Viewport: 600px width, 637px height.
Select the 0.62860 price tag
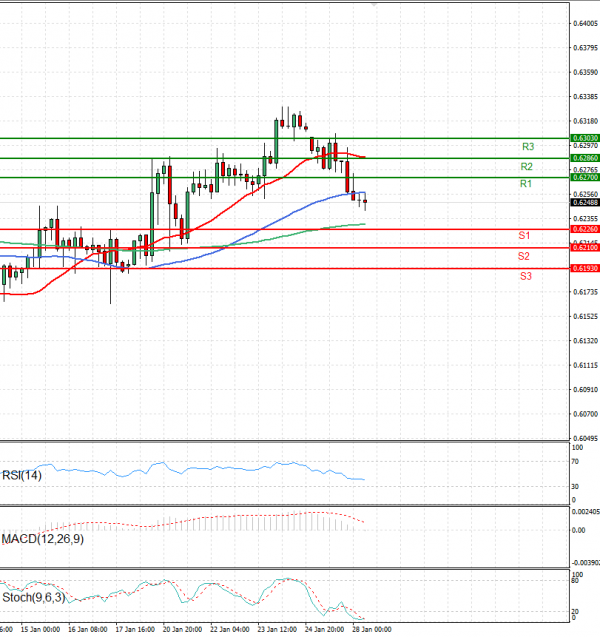[585, 158]
